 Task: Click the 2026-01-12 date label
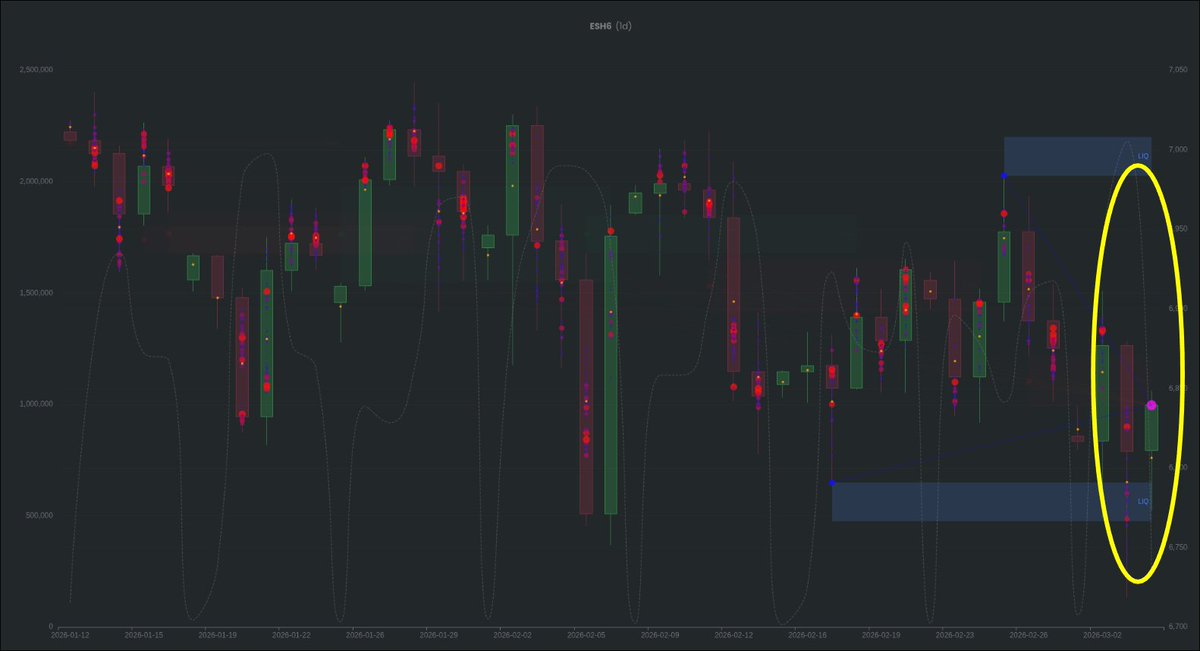coord(70,634)
